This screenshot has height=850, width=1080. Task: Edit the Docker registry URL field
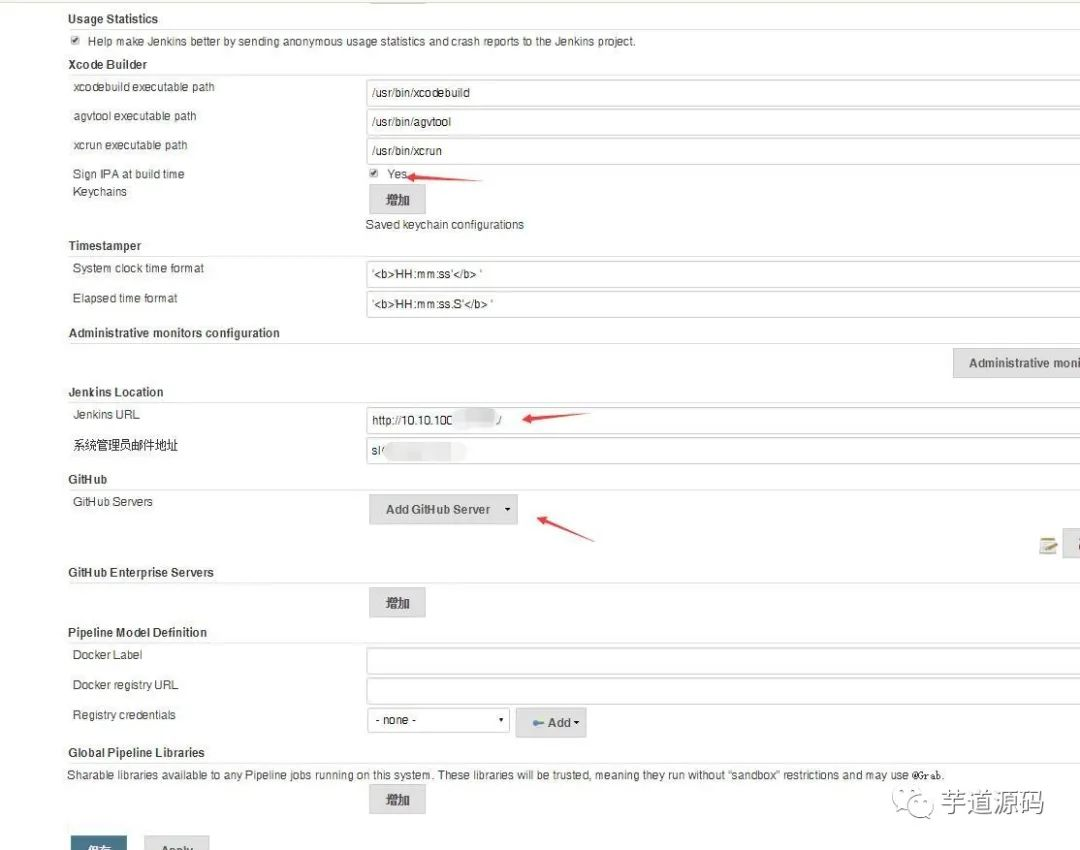723,691
